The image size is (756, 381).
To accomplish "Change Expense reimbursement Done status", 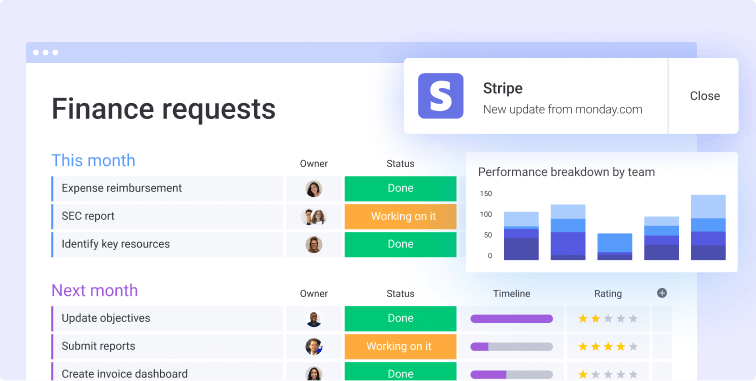I will click(x=400, y=189).
